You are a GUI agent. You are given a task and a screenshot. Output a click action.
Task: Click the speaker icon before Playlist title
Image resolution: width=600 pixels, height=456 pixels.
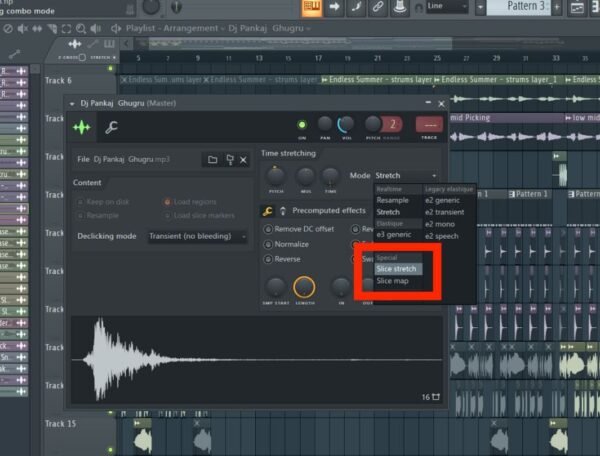(116, 28)
